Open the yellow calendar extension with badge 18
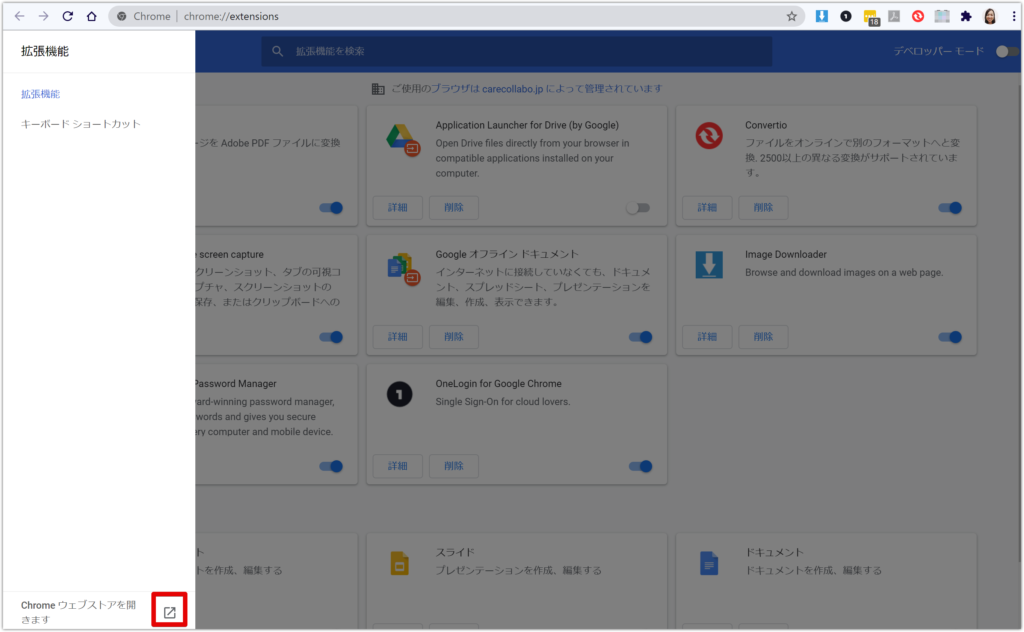This screenshot has height=632, width=1024. click(871, 18)
